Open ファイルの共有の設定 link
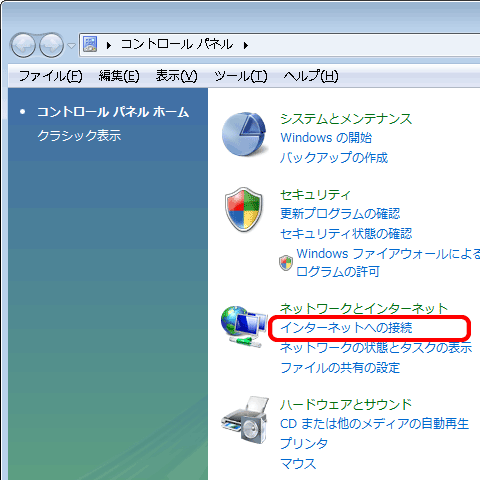The width and height of the screenshot is (480, 480). point(340,368)
